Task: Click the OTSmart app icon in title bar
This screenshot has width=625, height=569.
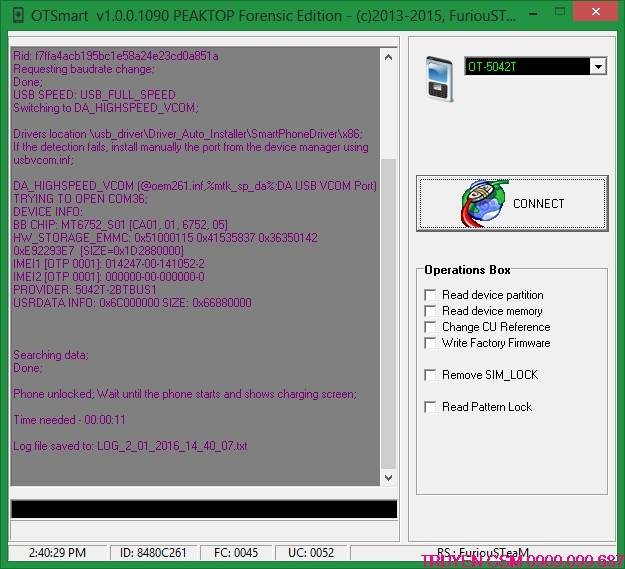Action: point(18,16)
